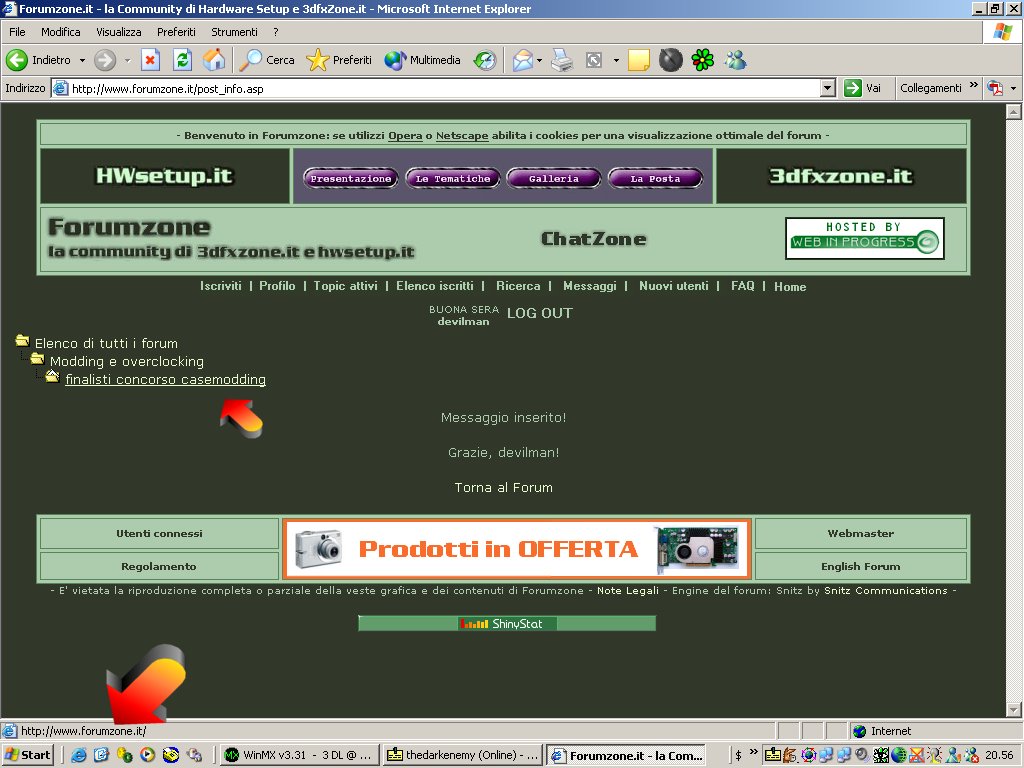1024x768 pixels.
Task: Open the mail icon dropdown arrow
Action: pyautogui.click(x=539, y=60)
